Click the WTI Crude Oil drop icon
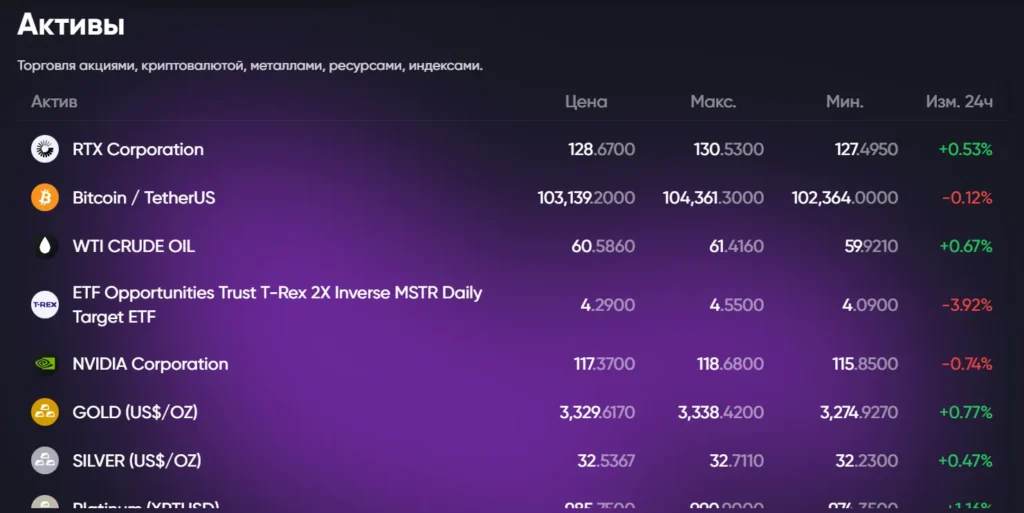 point(45,246)
